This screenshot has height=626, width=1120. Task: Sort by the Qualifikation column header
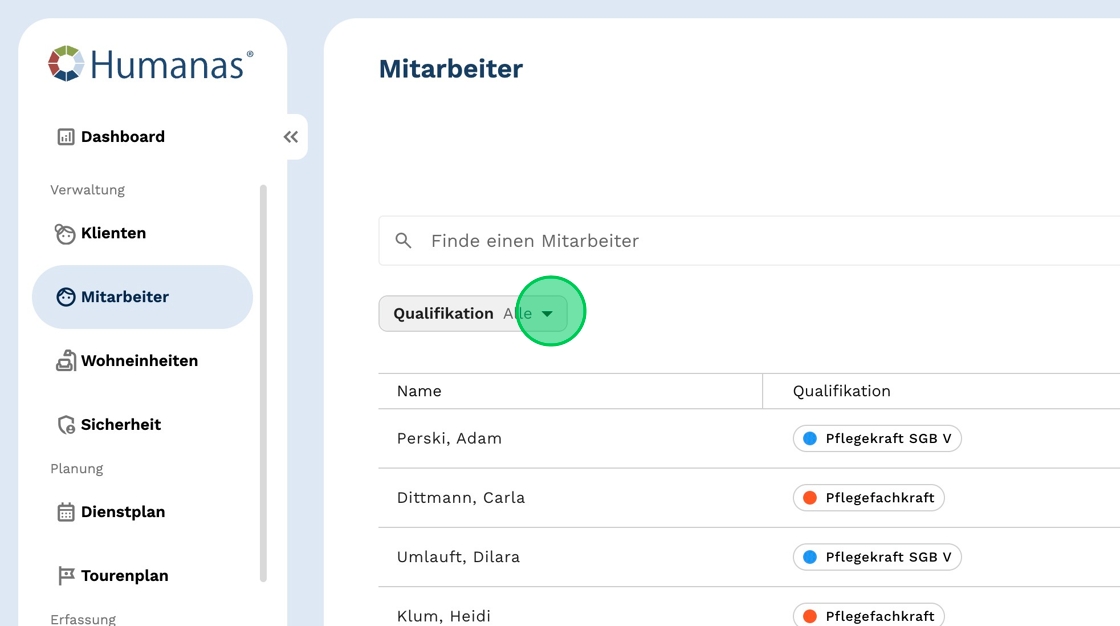click(x=841, y=391)
